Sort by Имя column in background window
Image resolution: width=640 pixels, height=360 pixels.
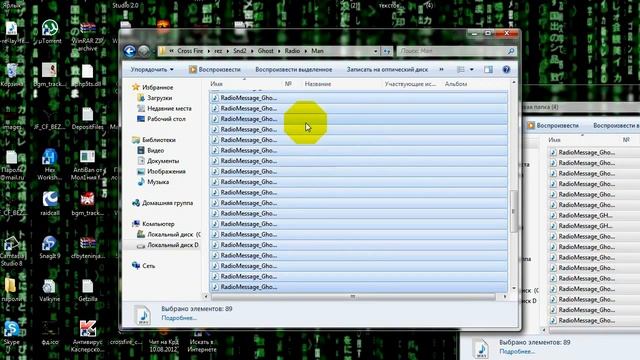pyautogui.click(x=554, y=140)
